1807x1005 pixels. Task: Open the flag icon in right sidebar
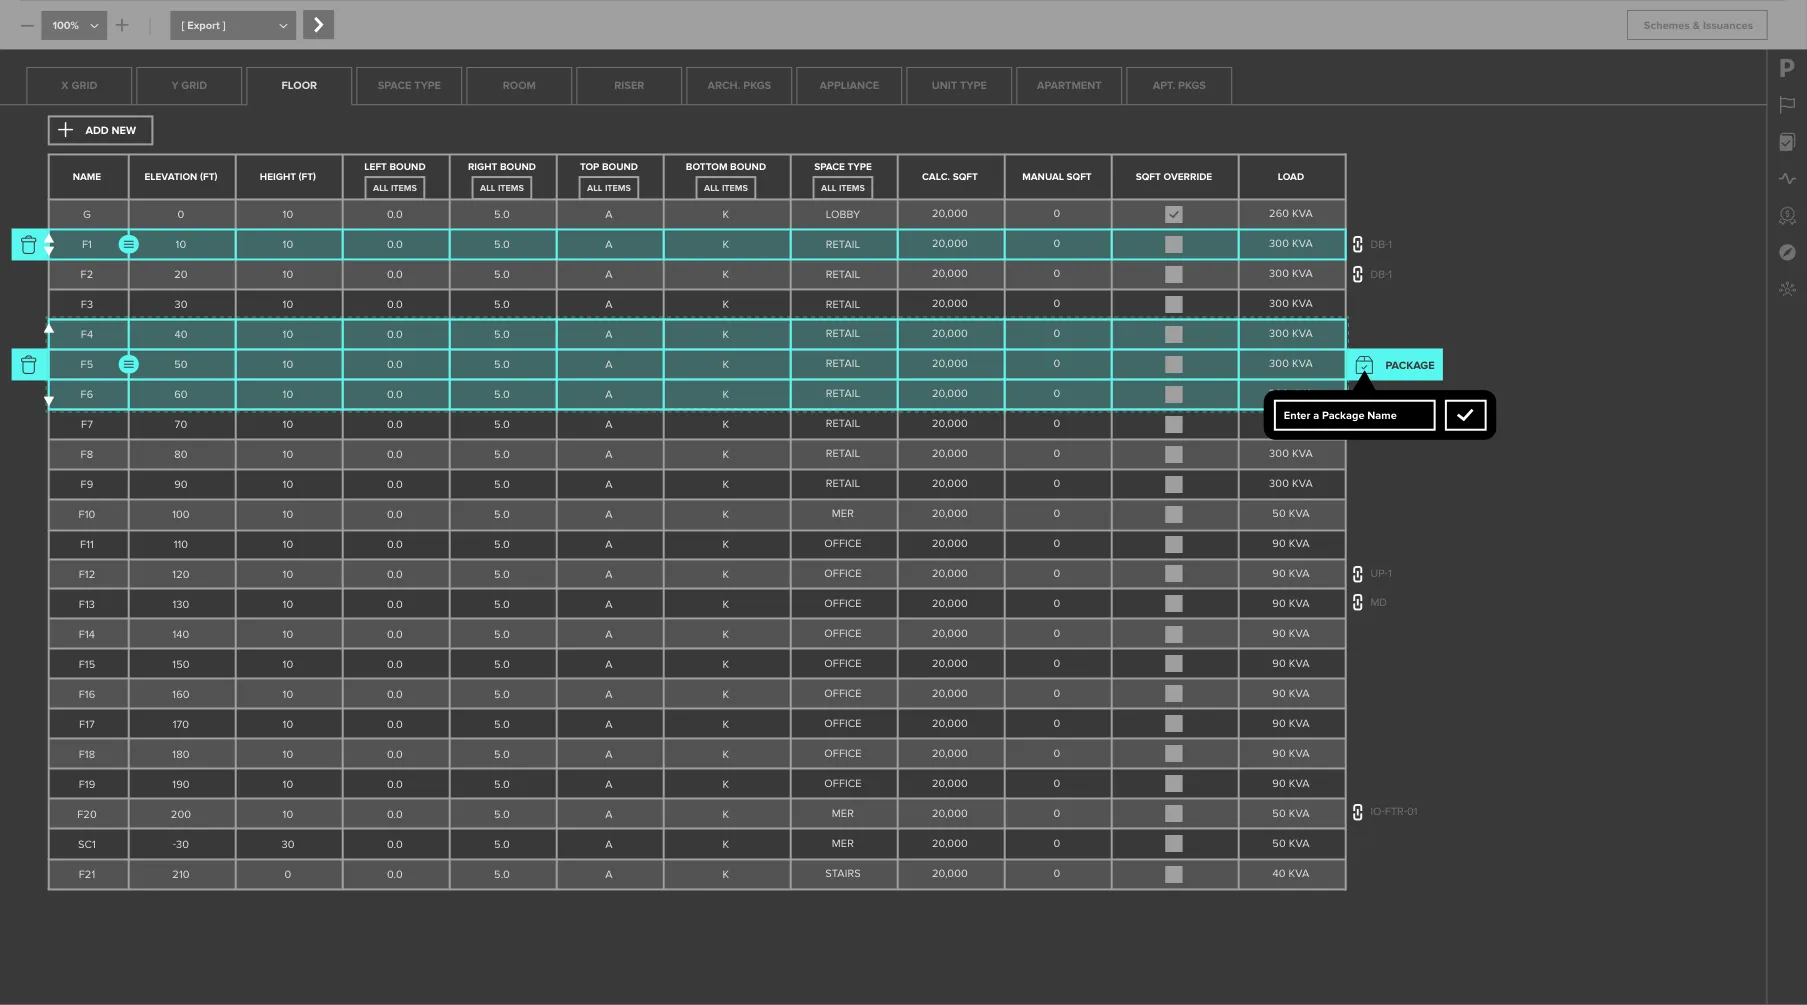point(1787,105)
